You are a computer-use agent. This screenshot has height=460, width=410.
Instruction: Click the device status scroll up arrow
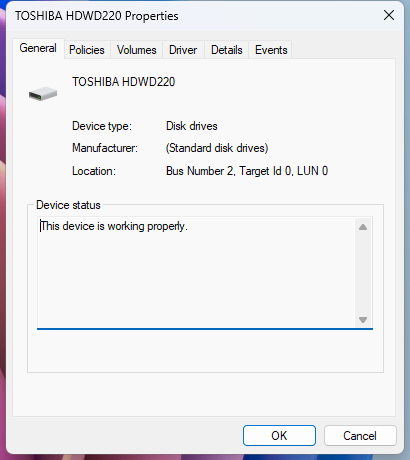[363, 227]
